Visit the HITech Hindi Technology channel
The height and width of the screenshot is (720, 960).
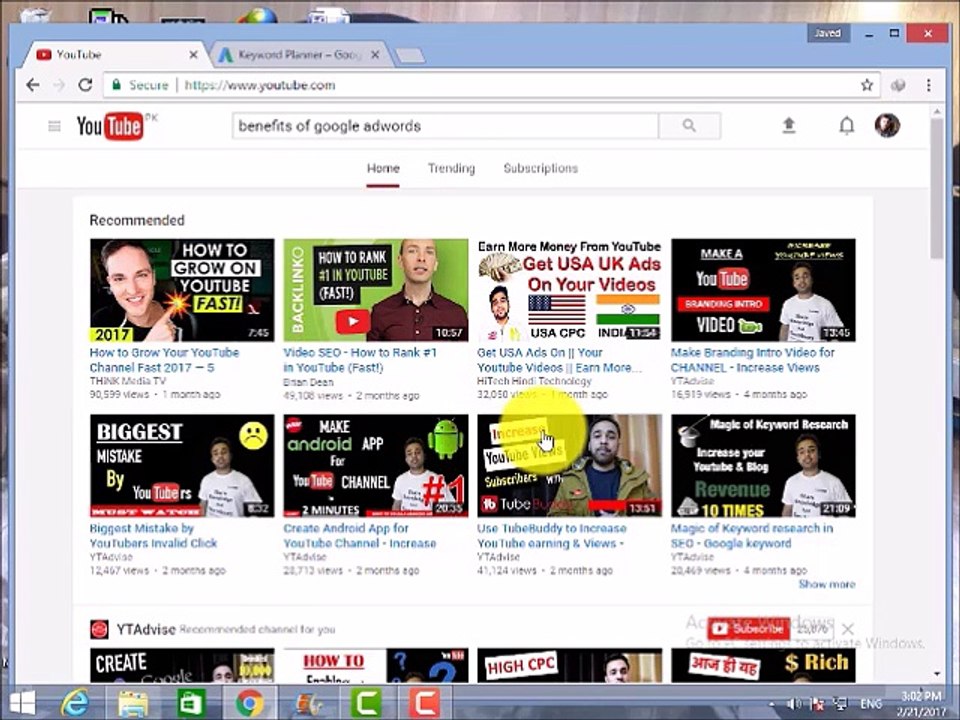534,381
